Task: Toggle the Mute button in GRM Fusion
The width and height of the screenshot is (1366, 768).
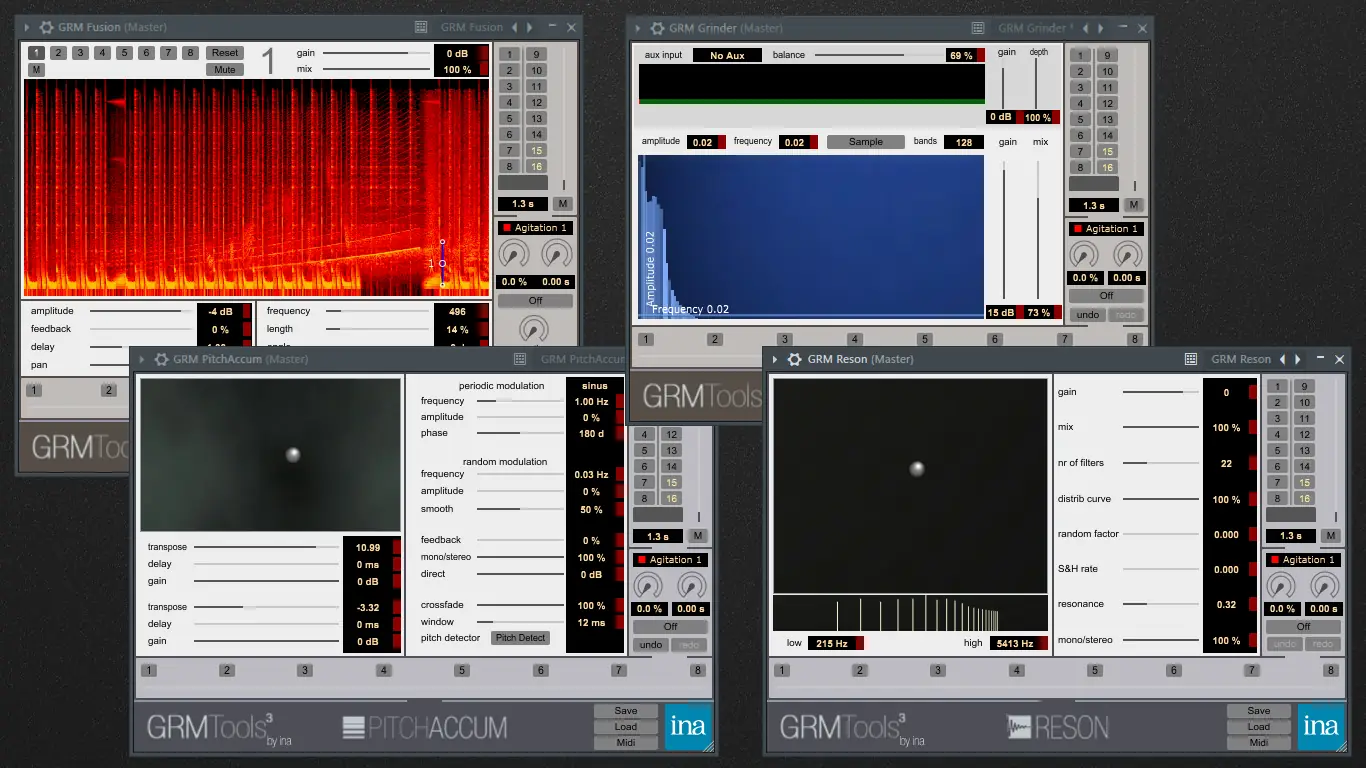Action: pos(225,70)
